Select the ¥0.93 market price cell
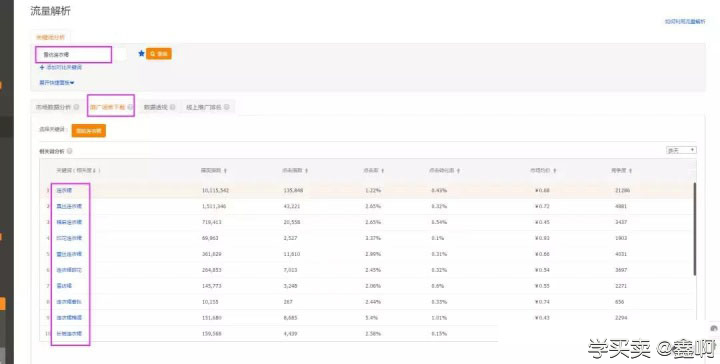Image resolution: width=720 pixels, height=364 pixels. click(x=542, y=238)
